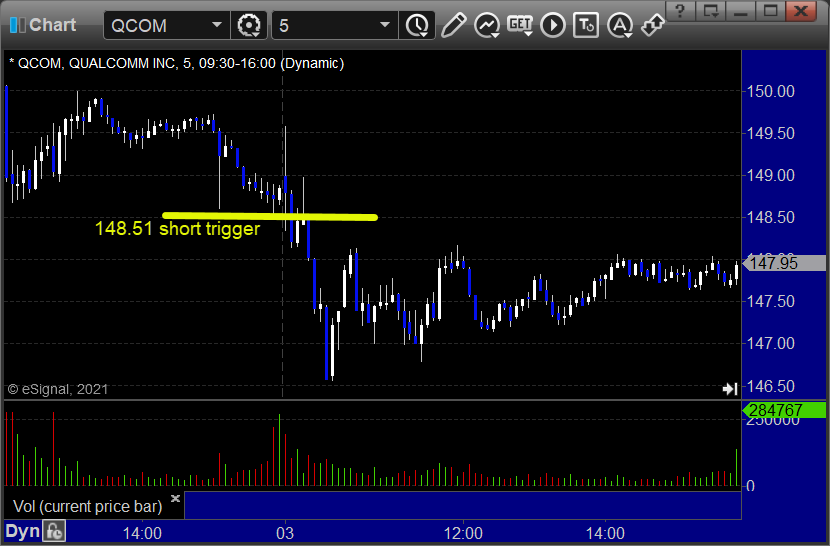
Task: Expand the interval 5 dropdown arrow
Action: click(x=385, y=25)
